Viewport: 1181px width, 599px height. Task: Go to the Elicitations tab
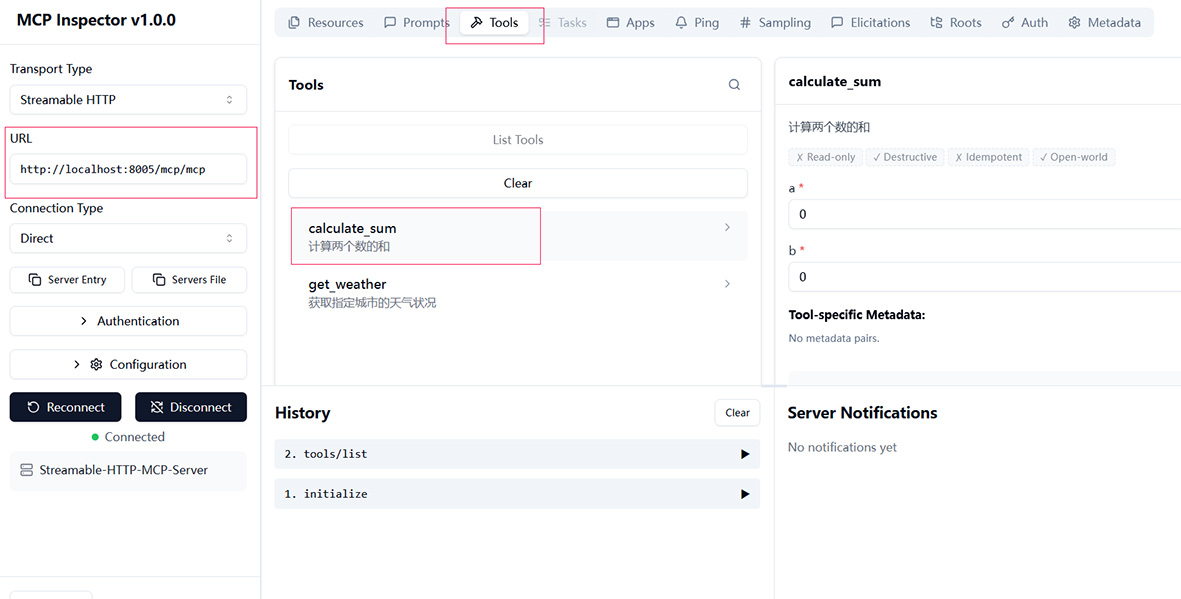(x=870, y=23)
